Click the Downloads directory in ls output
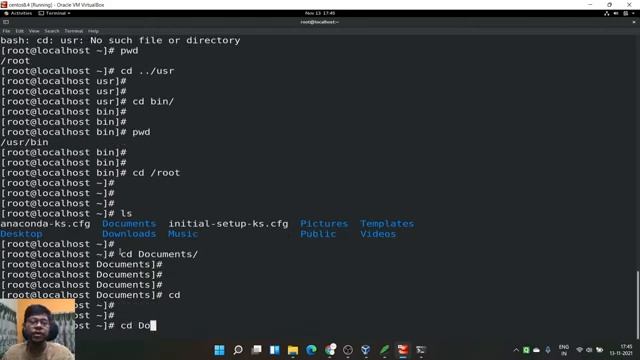640x360 pixels. click(129, 234)
